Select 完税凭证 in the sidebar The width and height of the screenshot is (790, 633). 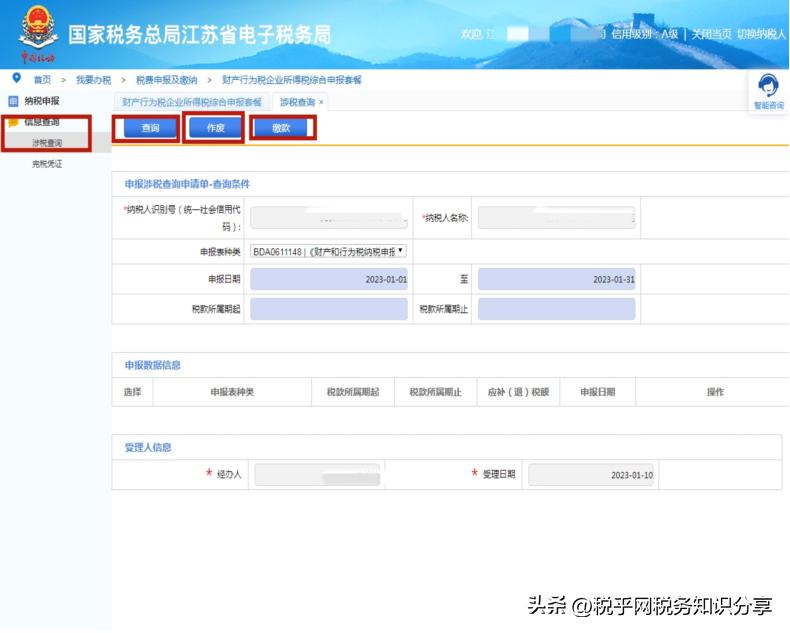coord(47,164)
